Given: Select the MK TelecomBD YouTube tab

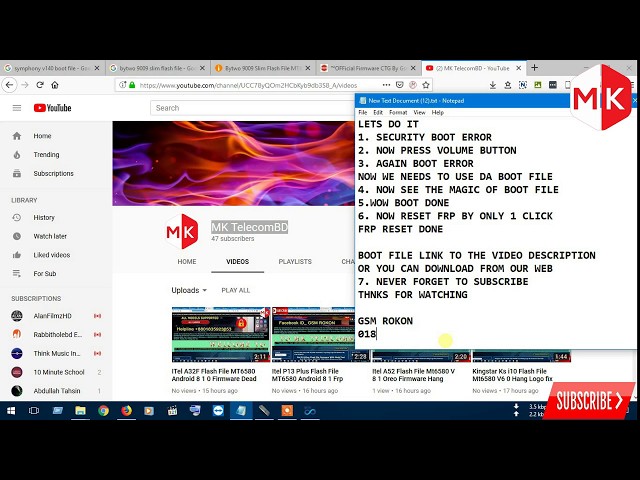Looking at the screenshot, I should point(473,68).
